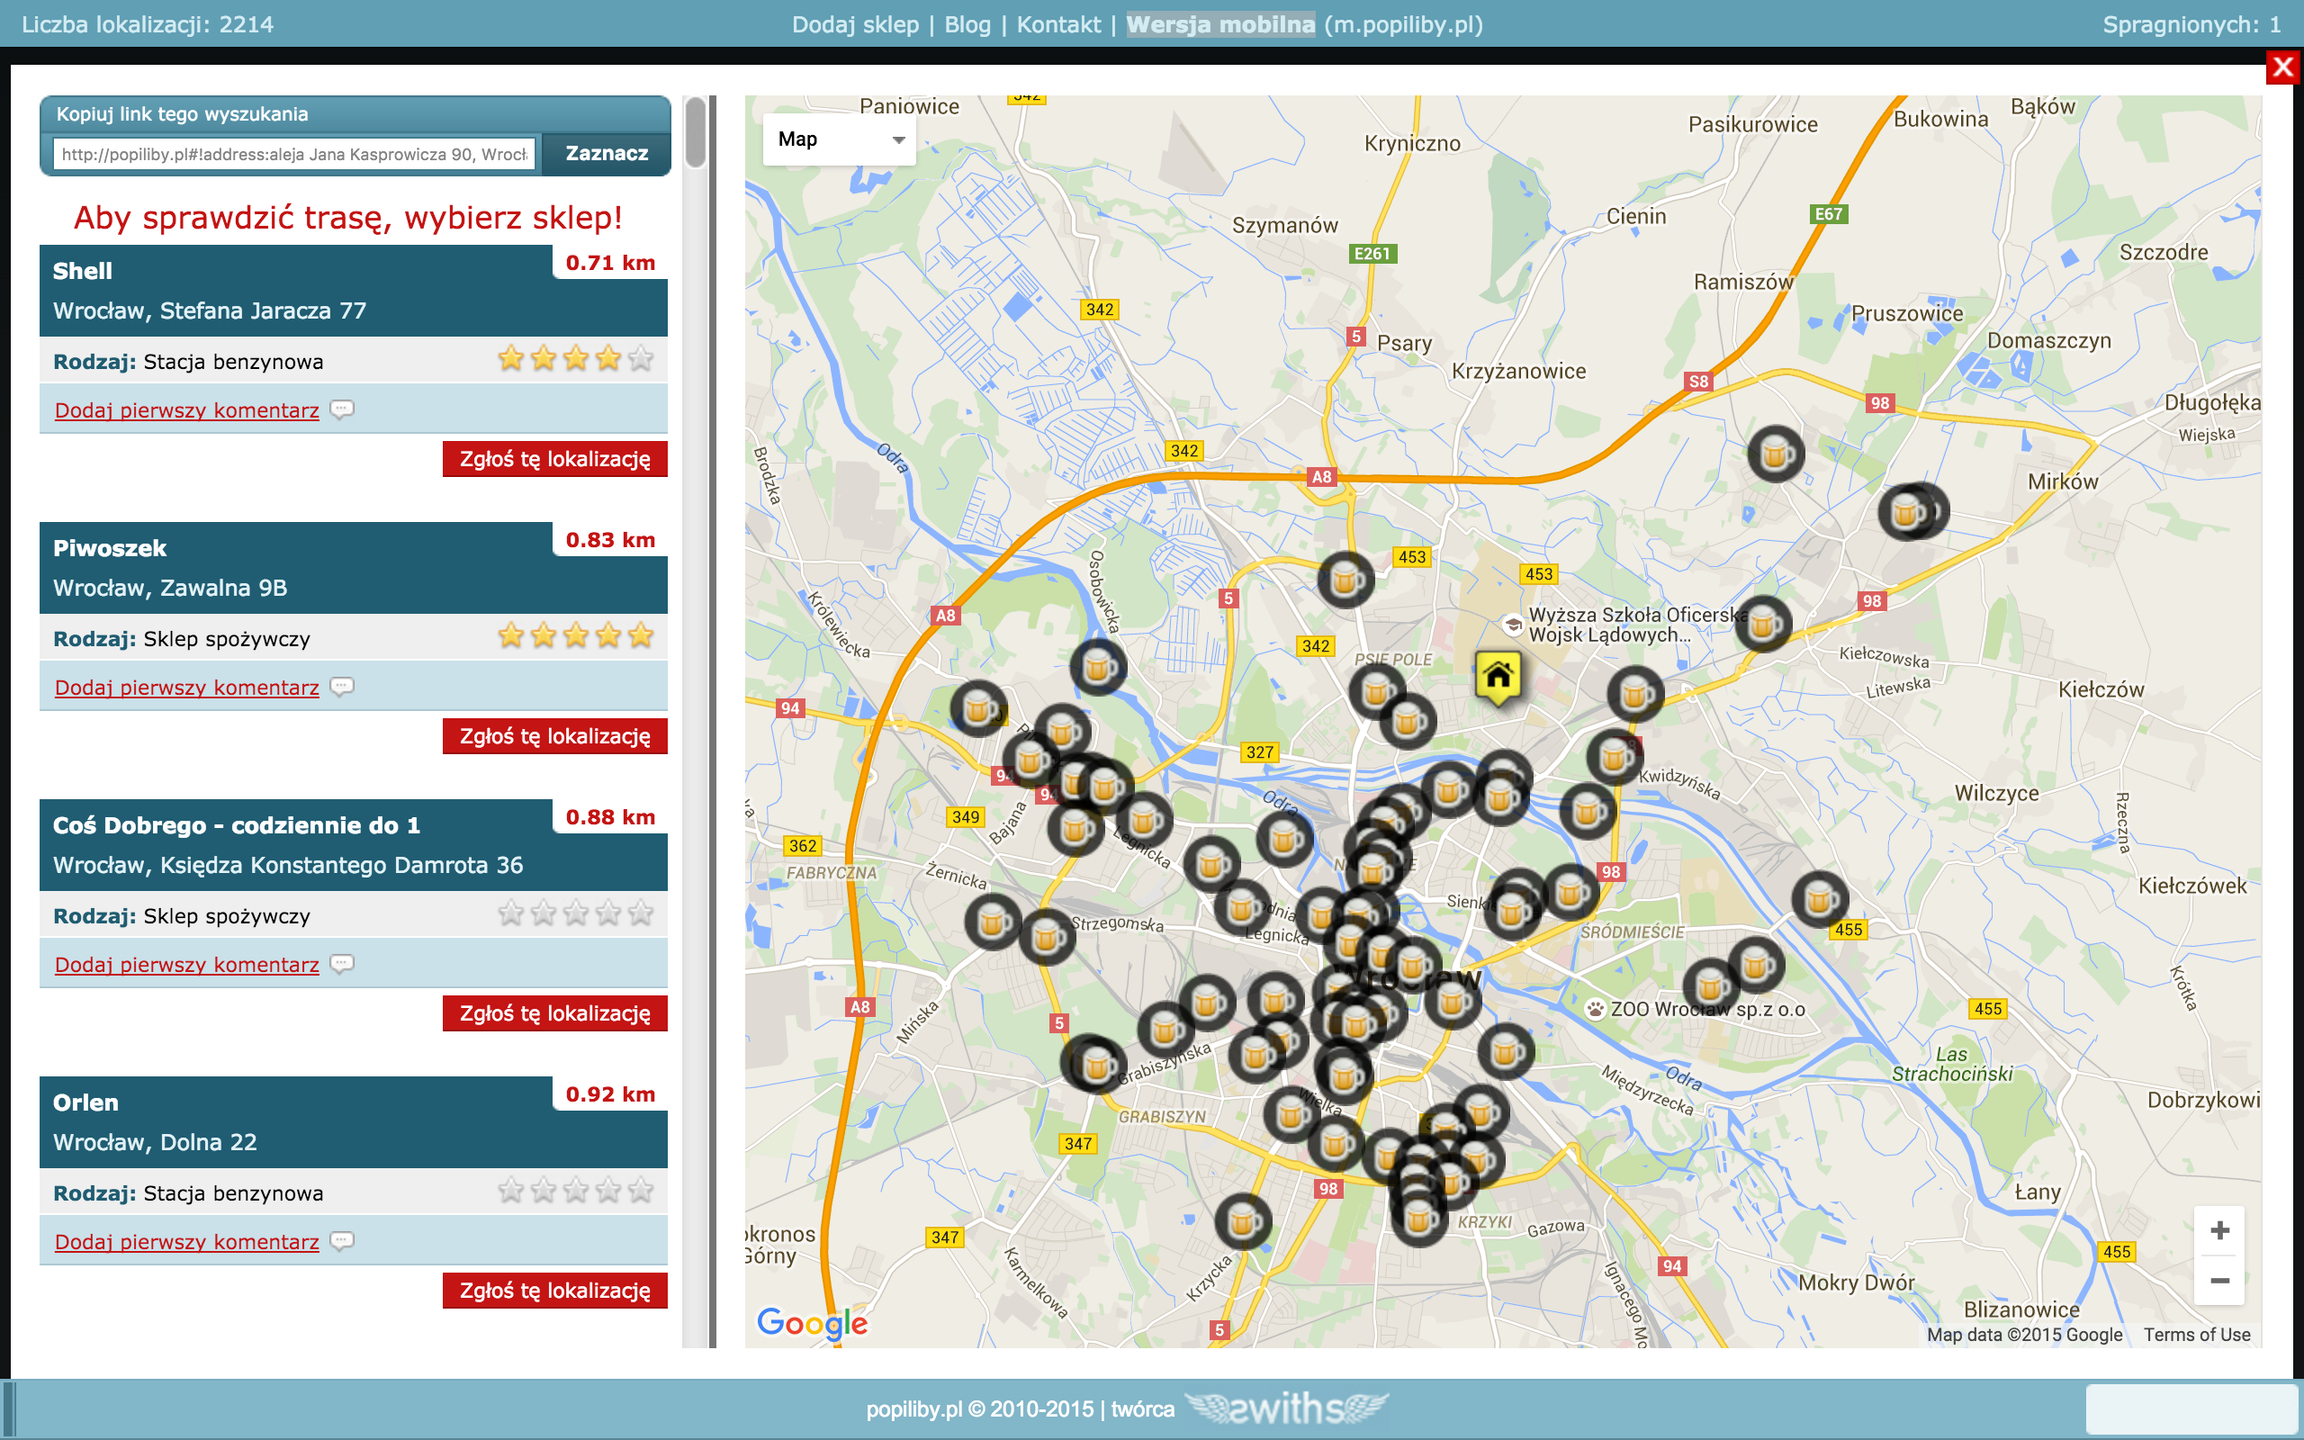Click the comment bubble icon under Shell
Screen dimensions: 2304x1440
click(342, 409)
